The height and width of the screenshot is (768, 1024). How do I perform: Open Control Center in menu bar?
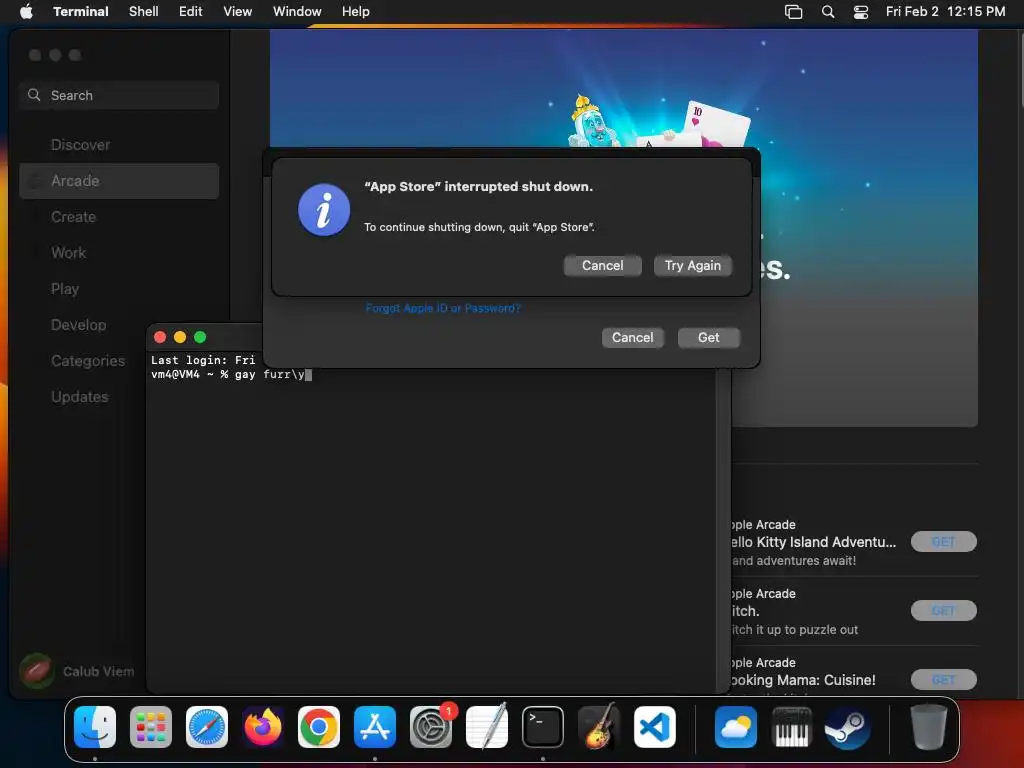point(861,11)
